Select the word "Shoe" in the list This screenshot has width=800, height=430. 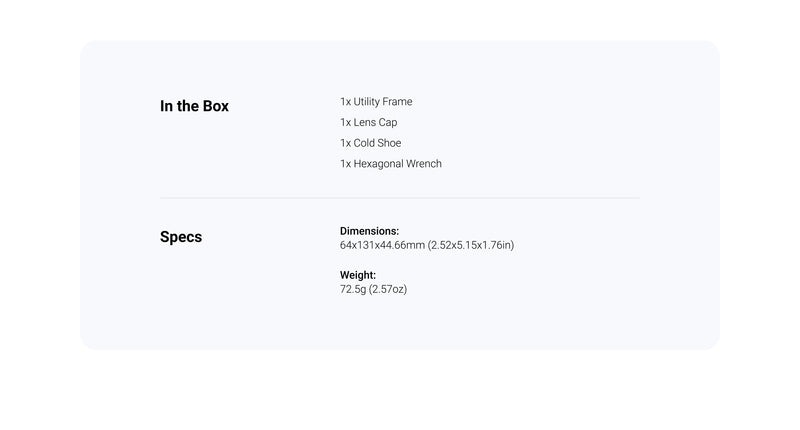(x=389, y=143)
